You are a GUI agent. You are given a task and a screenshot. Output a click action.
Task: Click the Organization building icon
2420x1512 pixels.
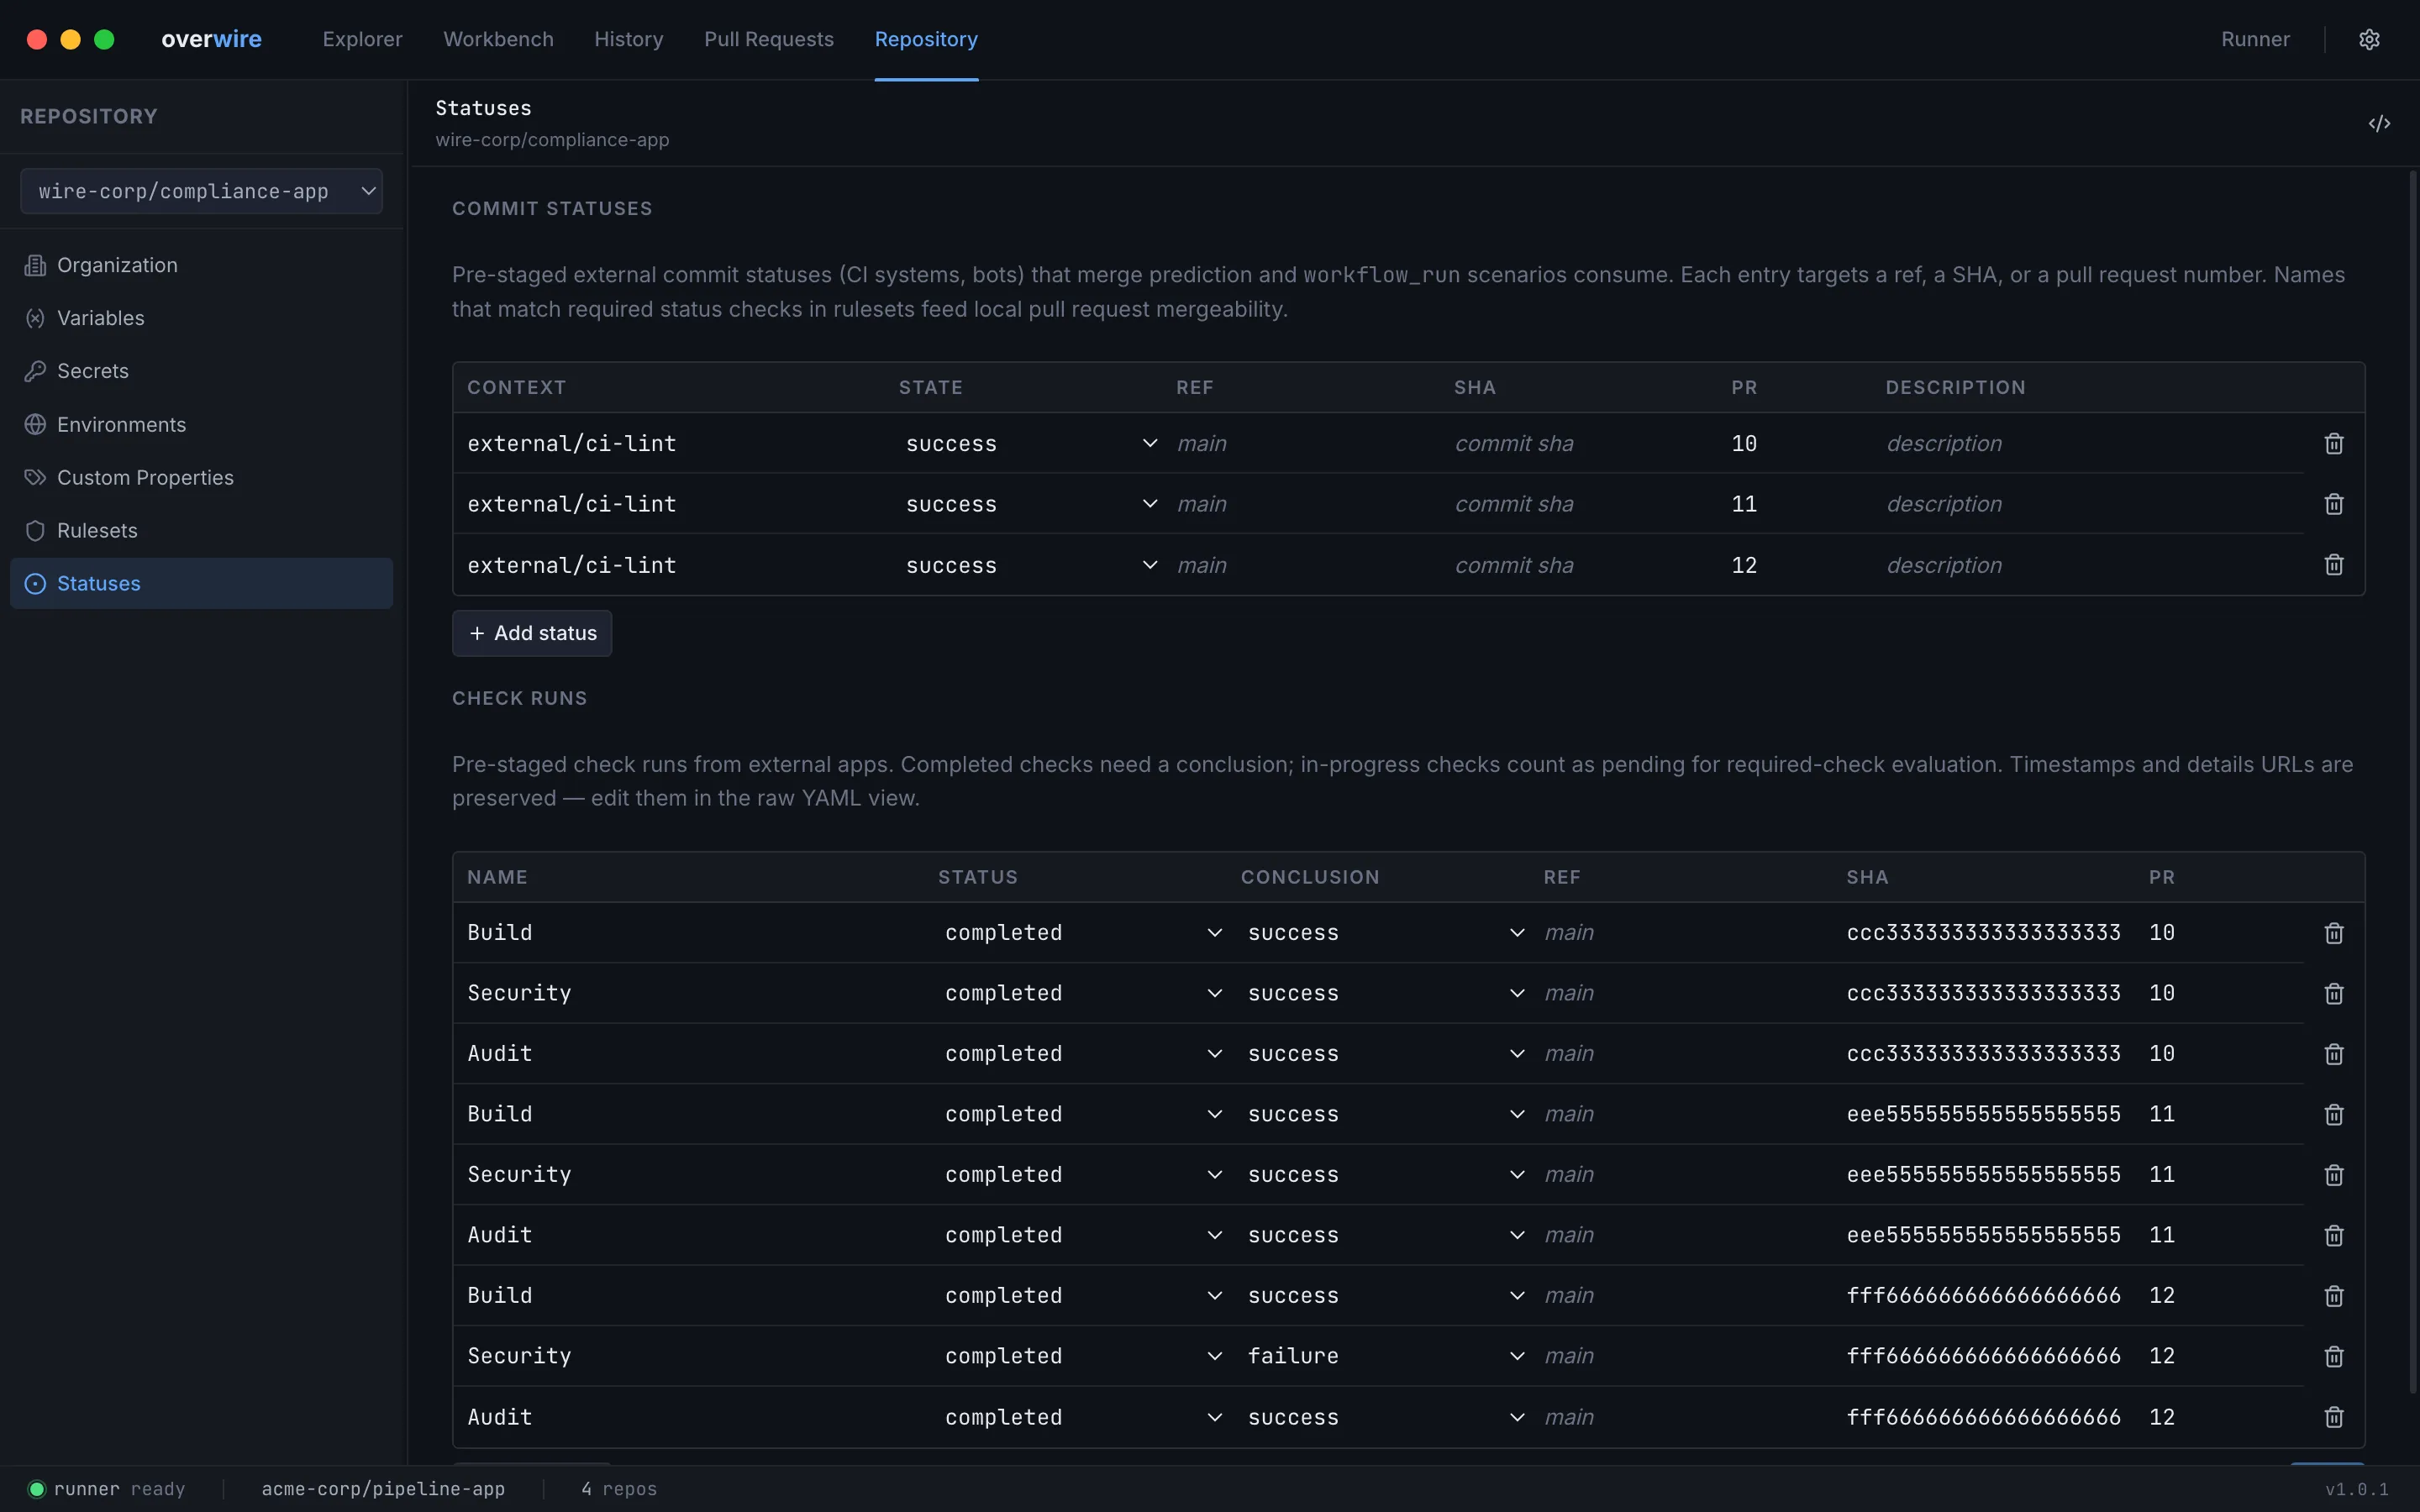pos(35,265)
